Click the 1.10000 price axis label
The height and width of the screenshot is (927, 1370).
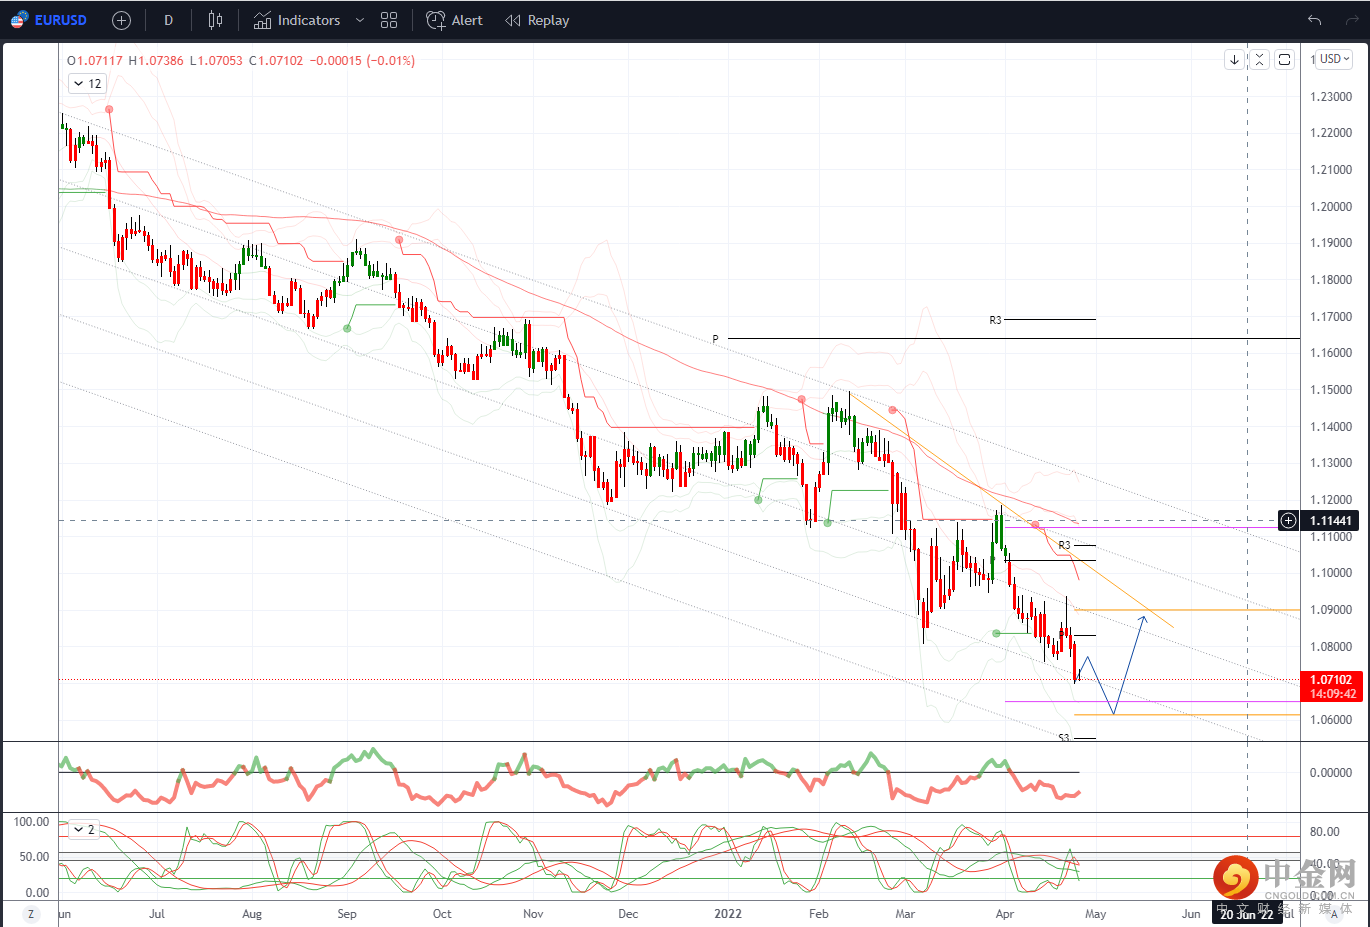(1331, 573)
